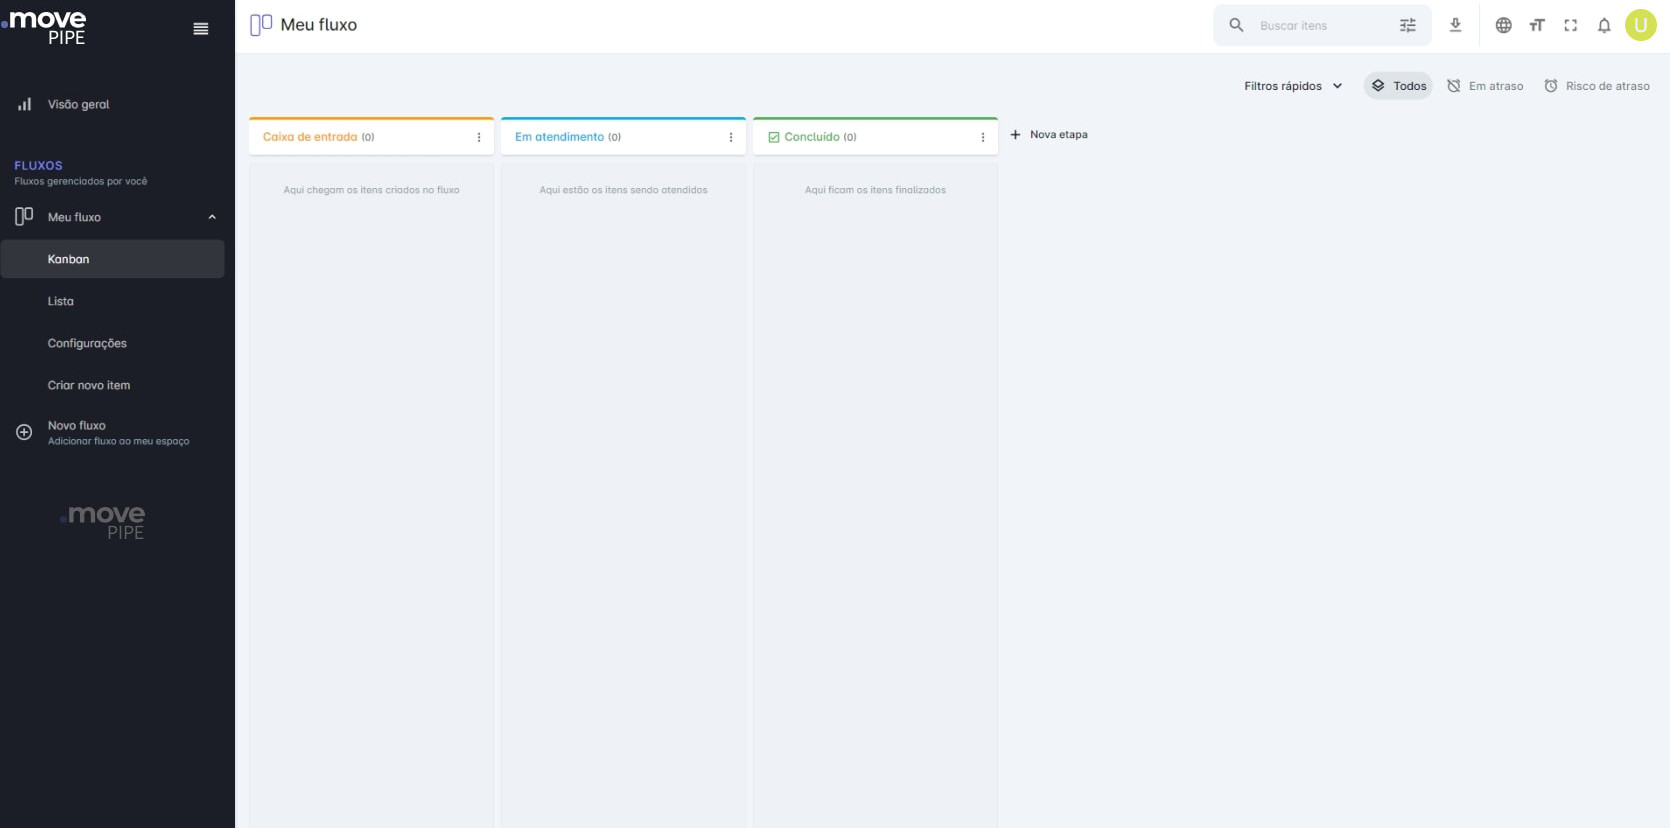The image size is (1670, 828).
Task: Select the Kanban view in sidebar
Action: (x=112, y=259)
